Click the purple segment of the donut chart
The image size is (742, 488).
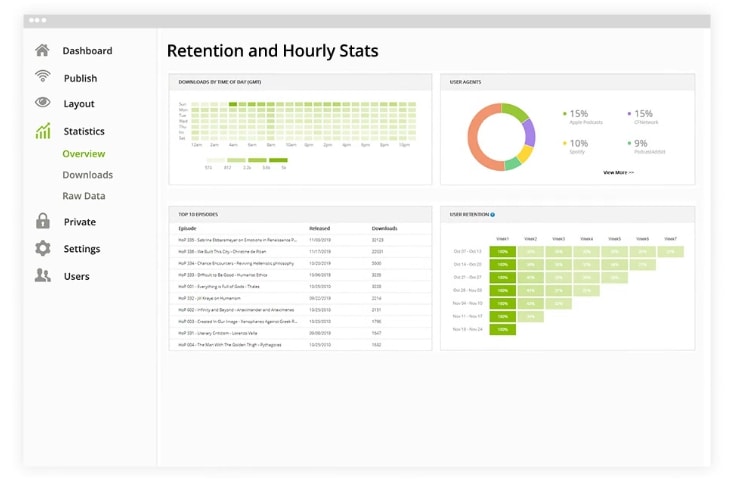[x=530, y=133]
